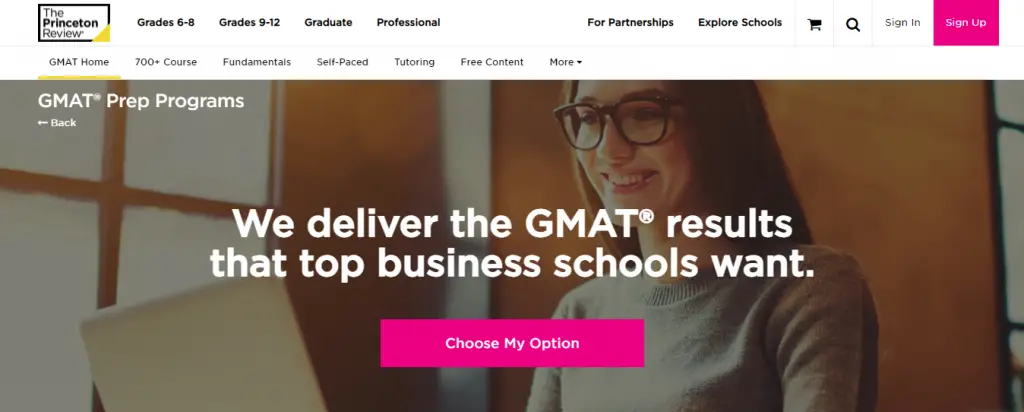Expand the More dropdown menu
This screenshot has height=412, width=1024.
click(x=565, y=62)
